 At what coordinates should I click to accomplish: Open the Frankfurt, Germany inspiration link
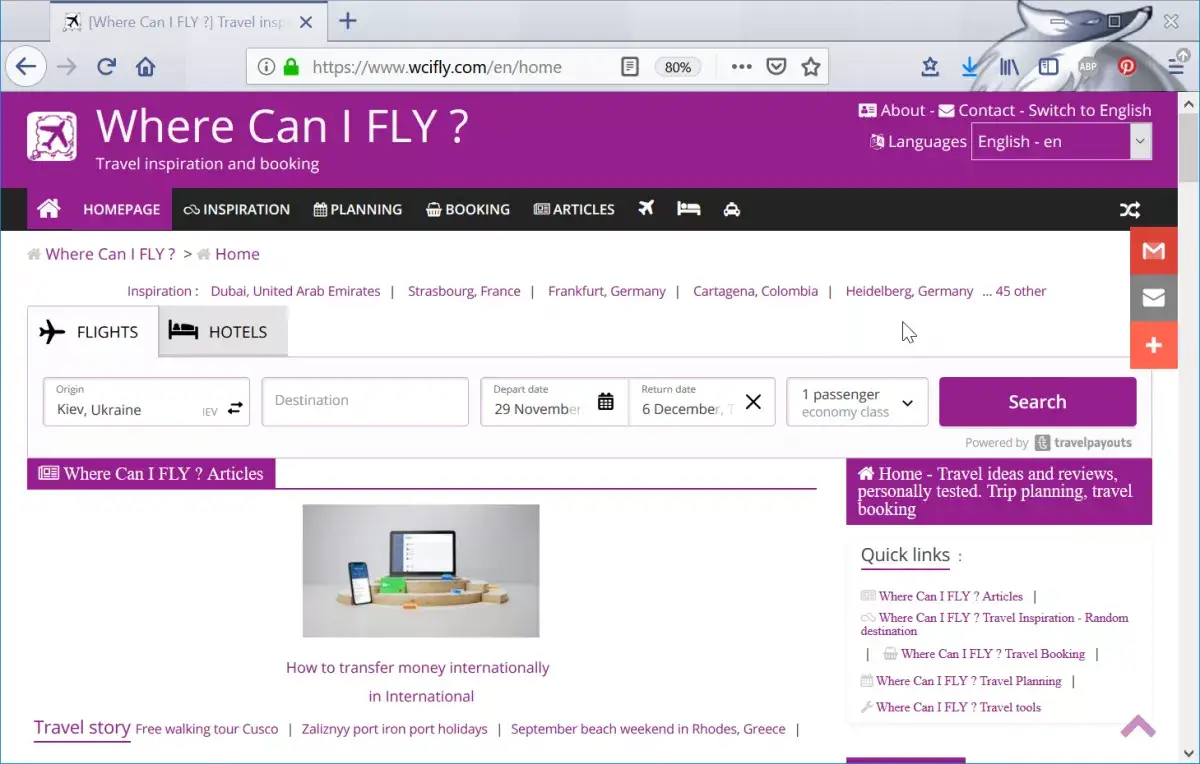click(607, 291)
